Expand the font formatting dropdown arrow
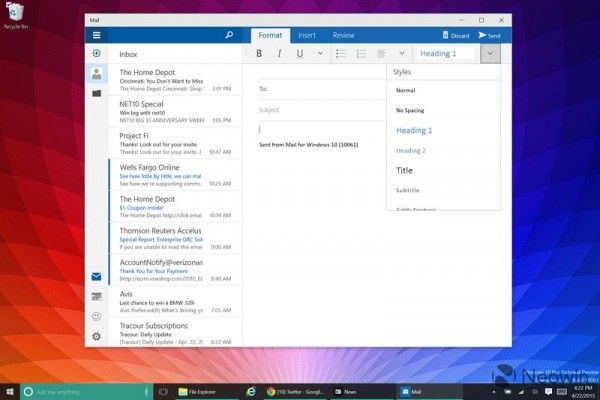Viewport: 600px width, 400px height. pos(319,54)
